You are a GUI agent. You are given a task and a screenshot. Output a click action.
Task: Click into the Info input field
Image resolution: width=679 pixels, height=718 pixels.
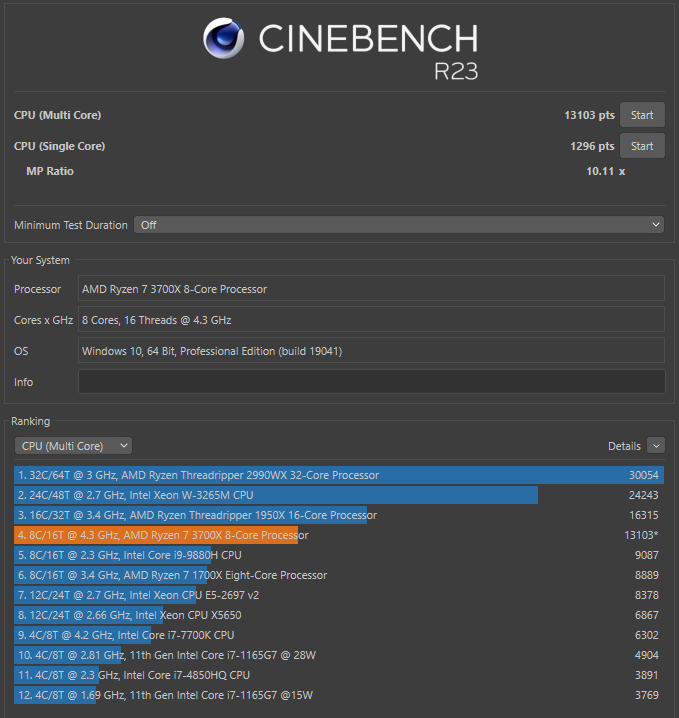tap(371, 382)
